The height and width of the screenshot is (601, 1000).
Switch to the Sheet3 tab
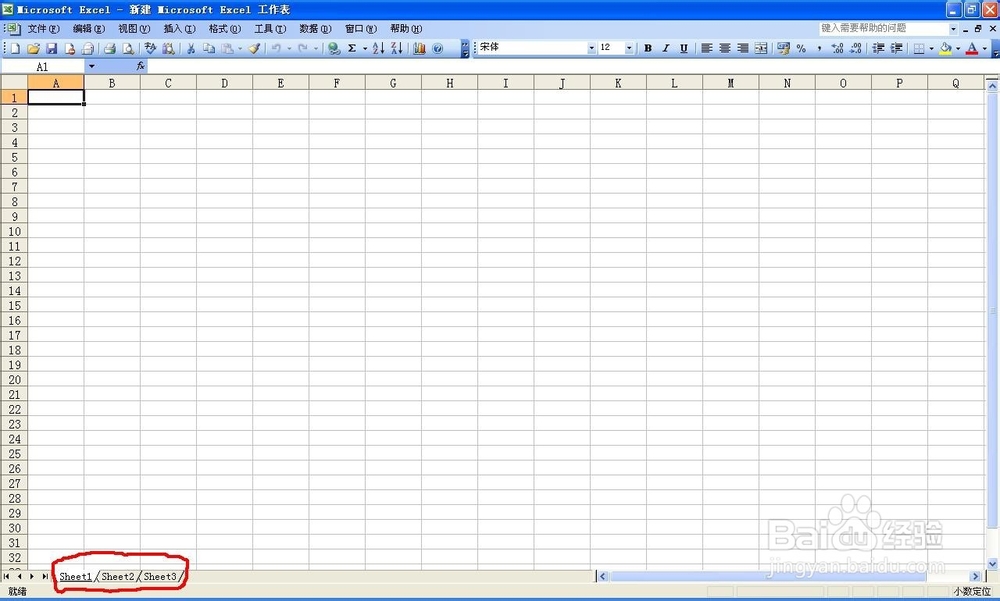click(x=160, y=577)
